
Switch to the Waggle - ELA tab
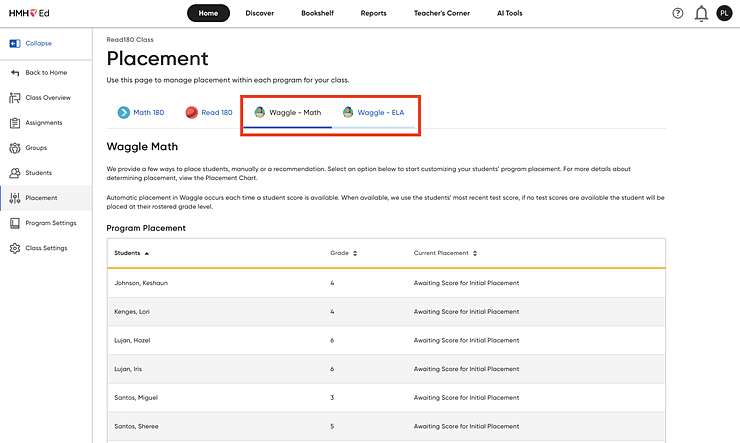pyautogui.click(x=373, y=113)
